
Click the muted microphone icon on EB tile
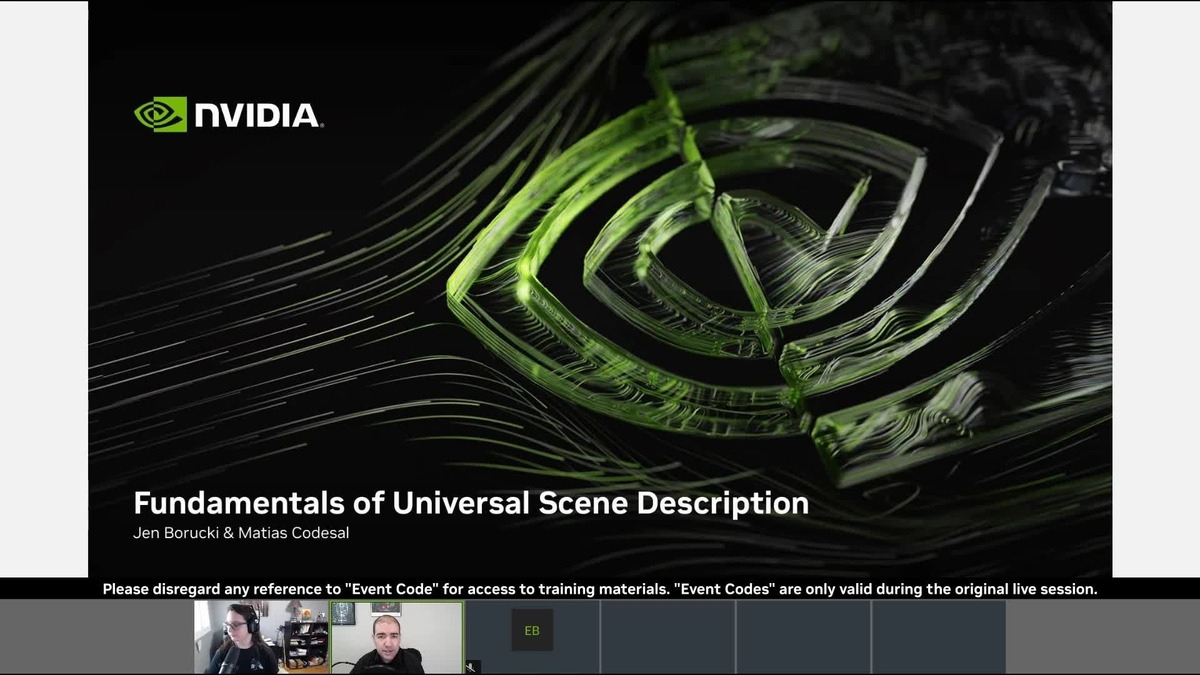pyautogui.click(x=472, y=666)
